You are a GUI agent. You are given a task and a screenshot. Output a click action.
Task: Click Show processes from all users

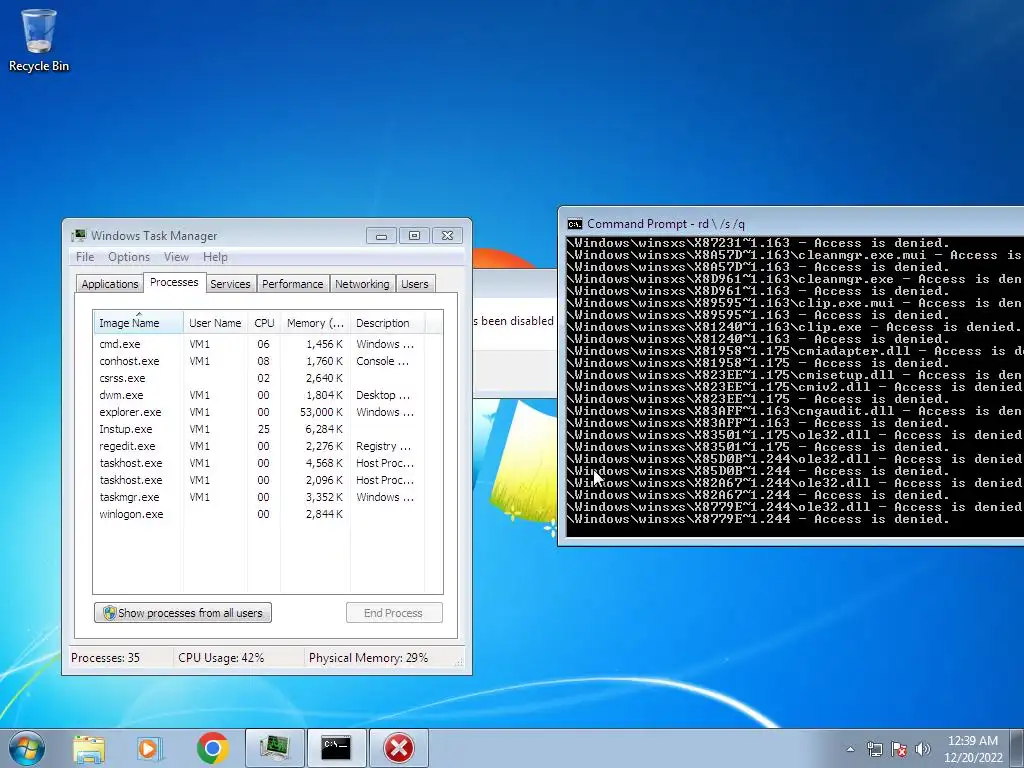(x=183, y=613)
